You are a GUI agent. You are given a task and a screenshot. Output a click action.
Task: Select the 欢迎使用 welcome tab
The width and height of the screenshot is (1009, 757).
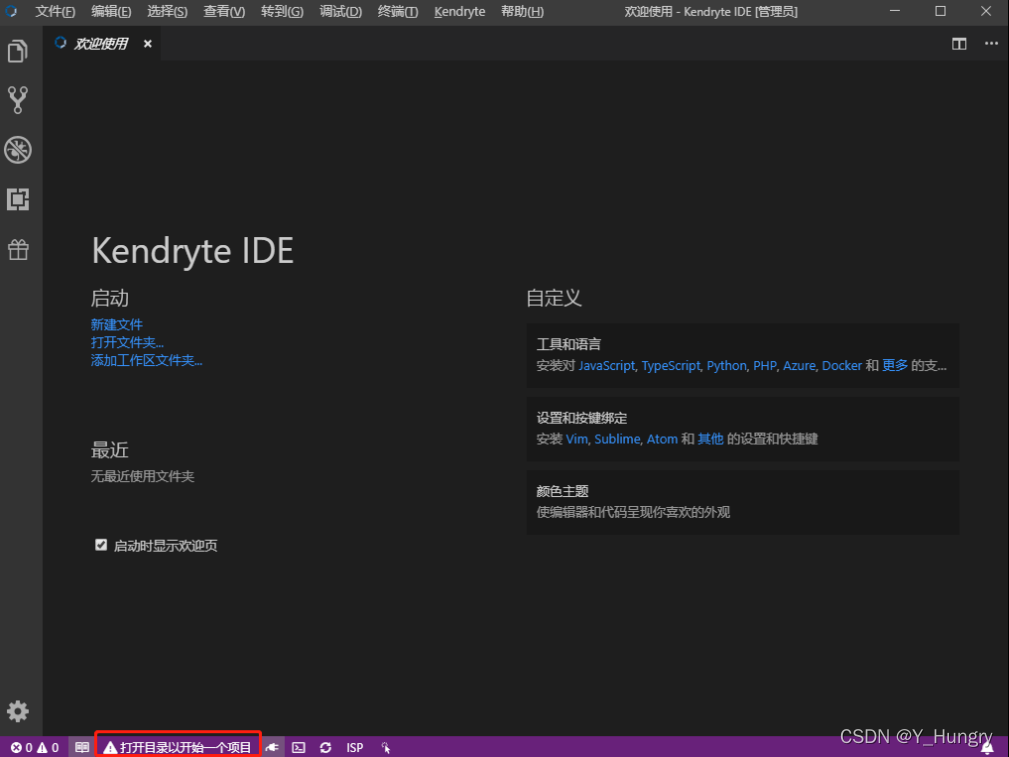(102, 43)
